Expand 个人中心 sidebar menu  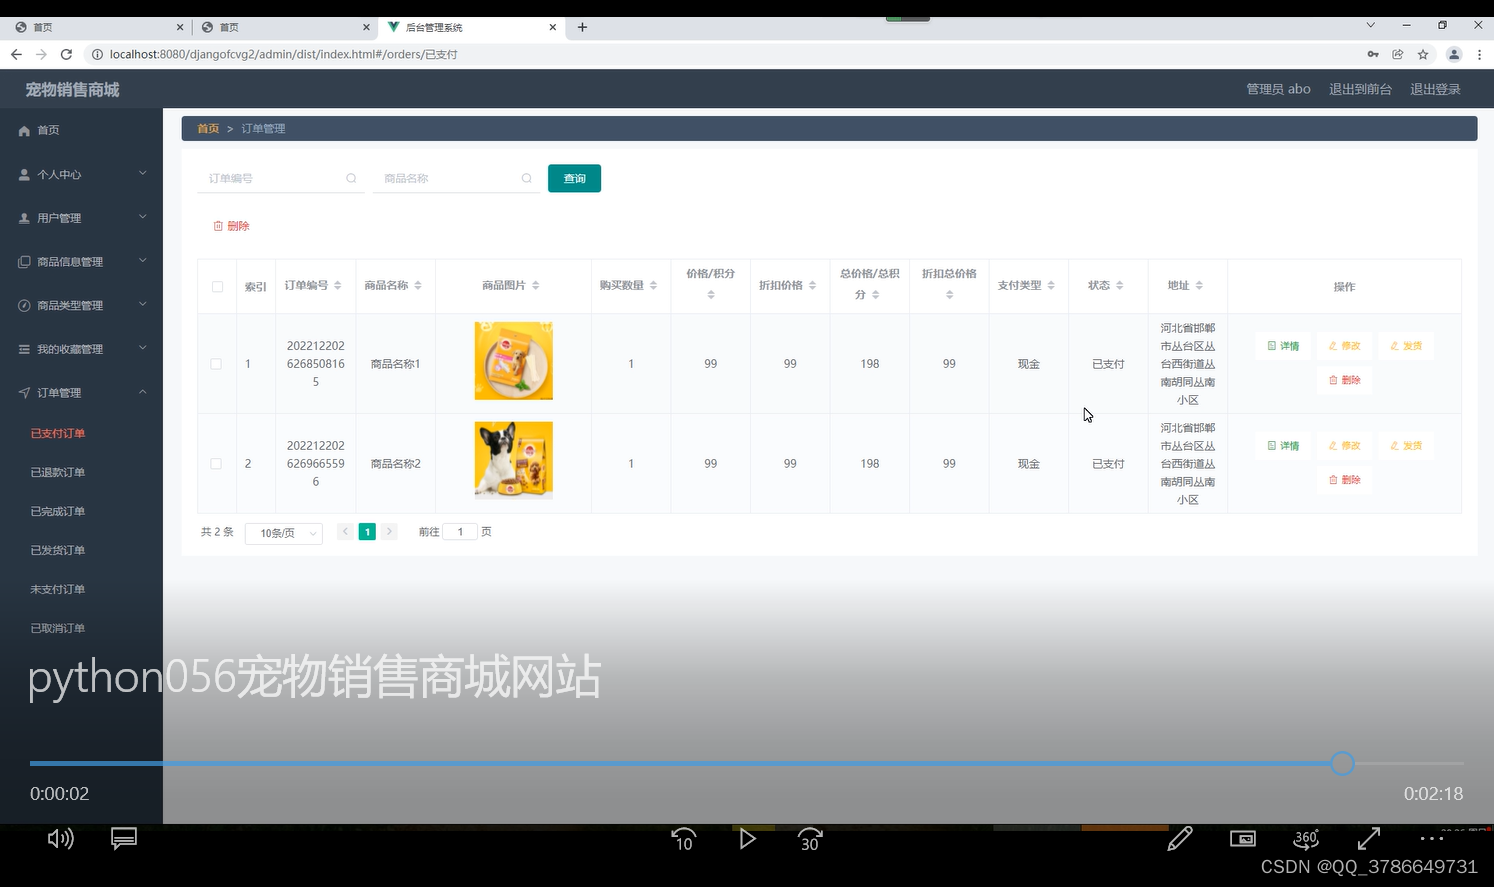pos(81,174)
